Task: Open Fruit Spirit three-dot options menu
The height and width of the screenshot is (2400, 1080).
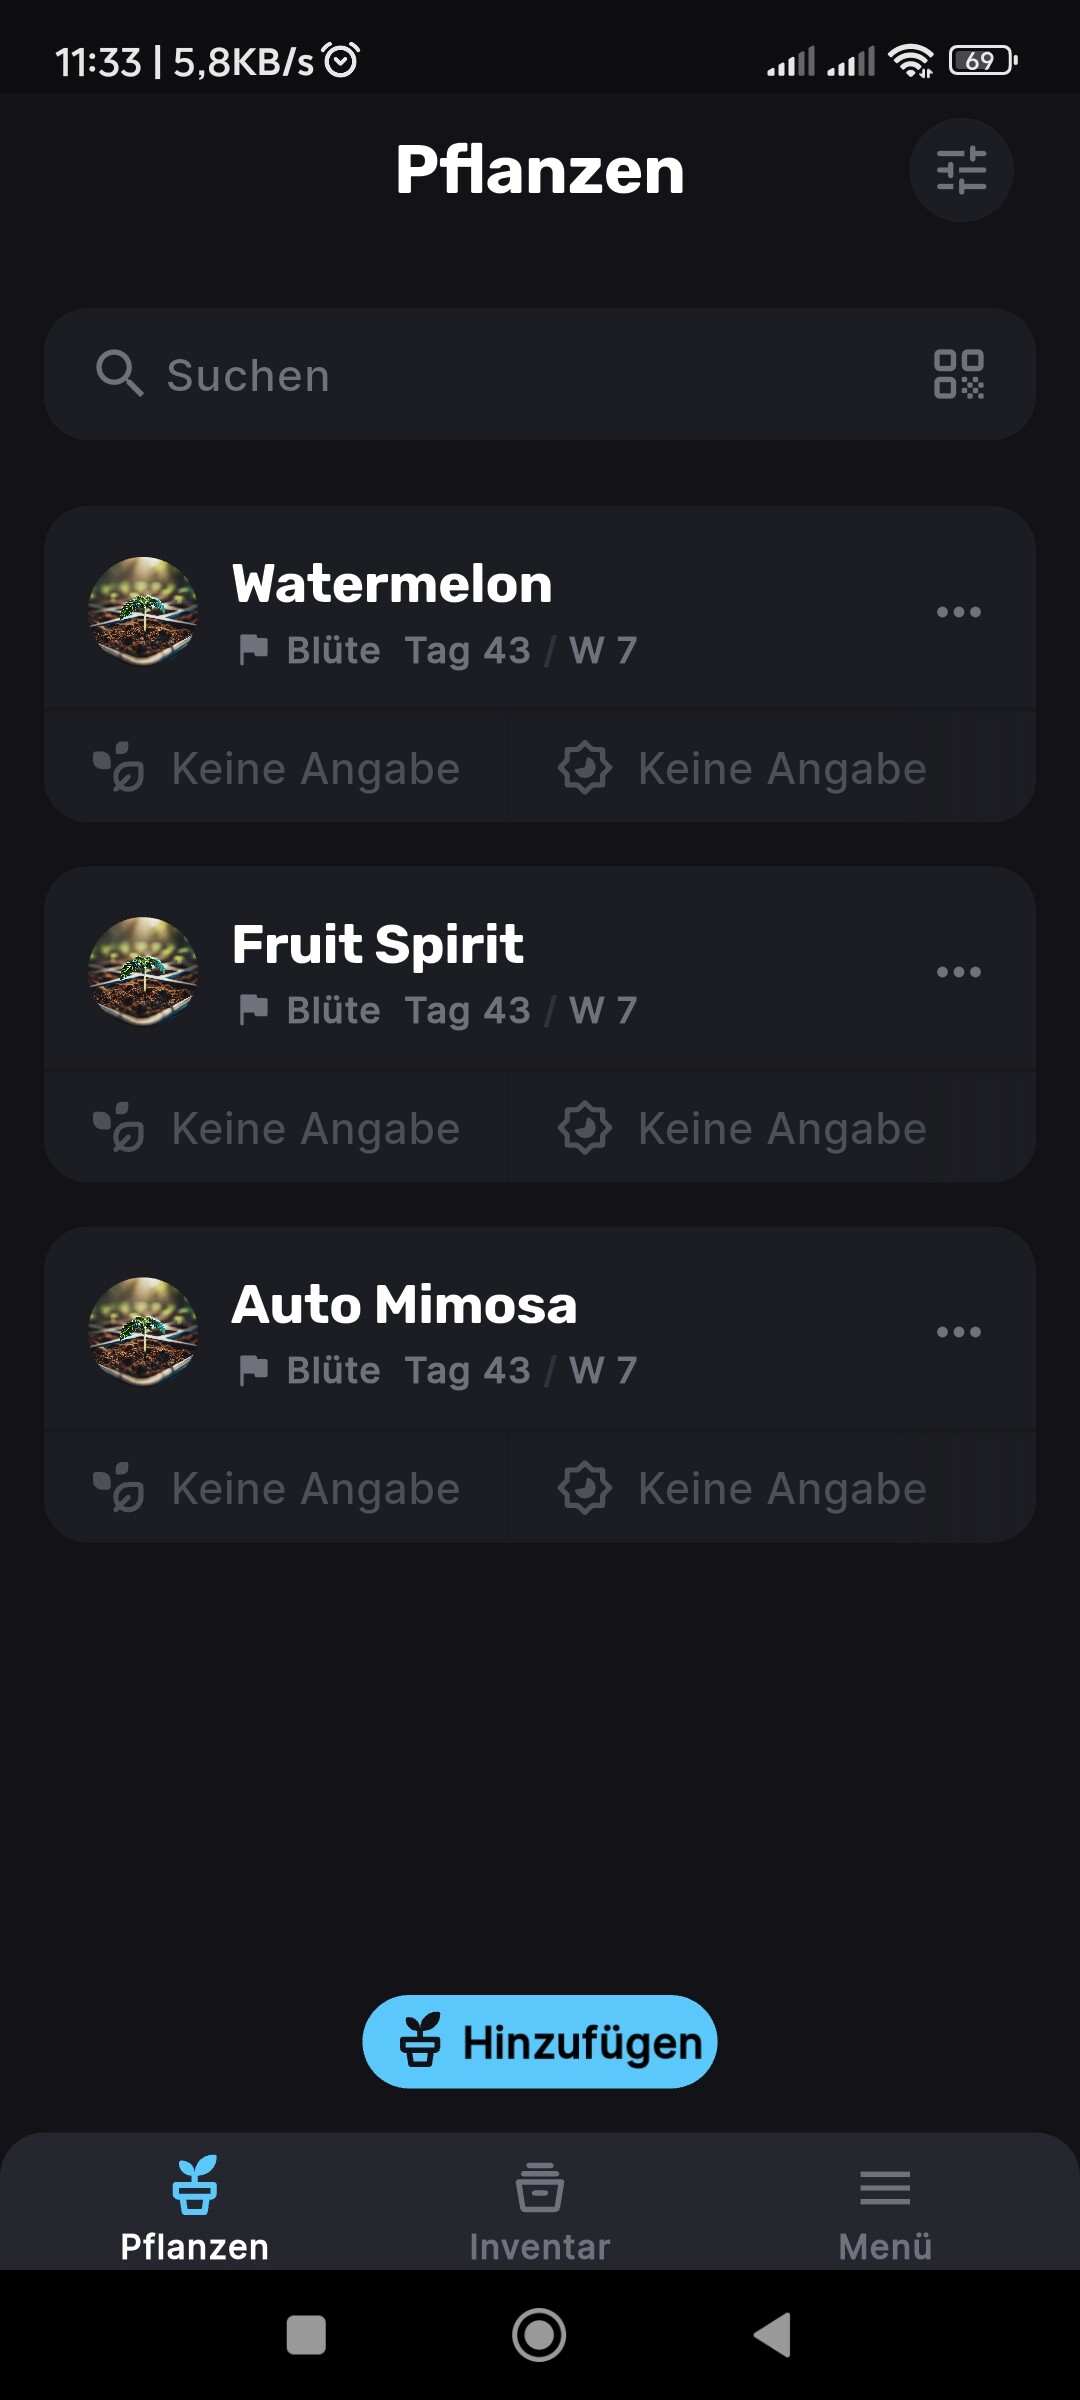Action: click(x=958, y=972)
